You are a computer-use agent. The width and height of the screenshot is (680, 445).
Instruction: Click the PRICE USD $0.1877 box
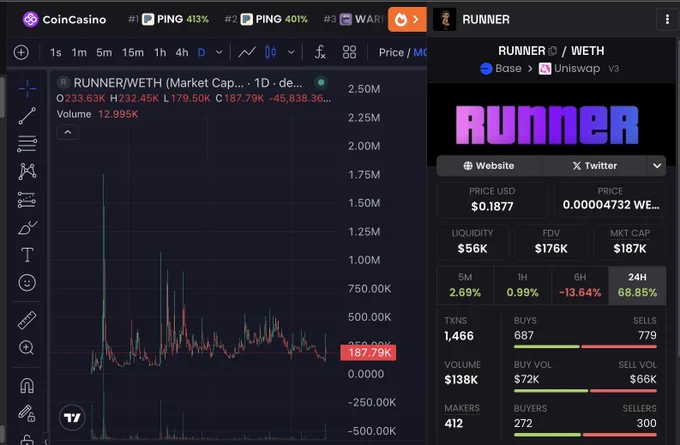click(492, 200)
